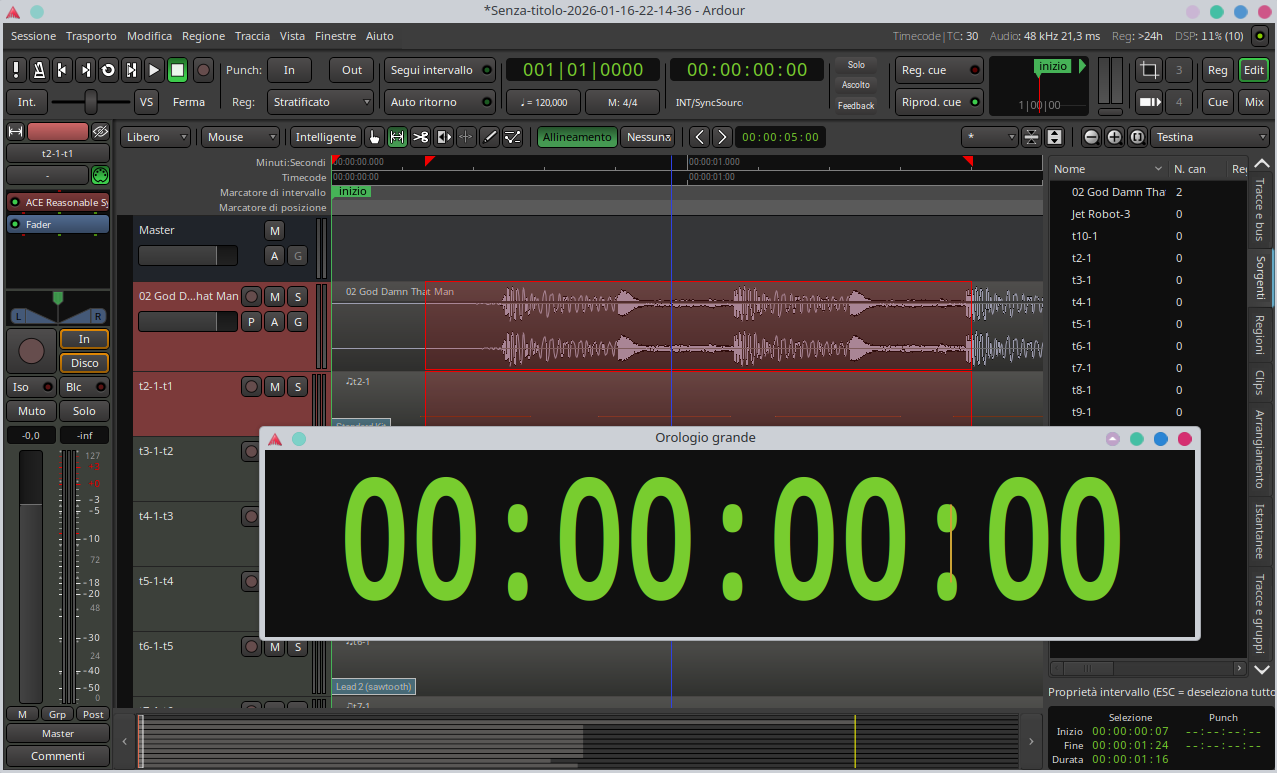Open the Stratificato record mode dropdown
This screenshot has width=1277, height=773.
[322, 102]
